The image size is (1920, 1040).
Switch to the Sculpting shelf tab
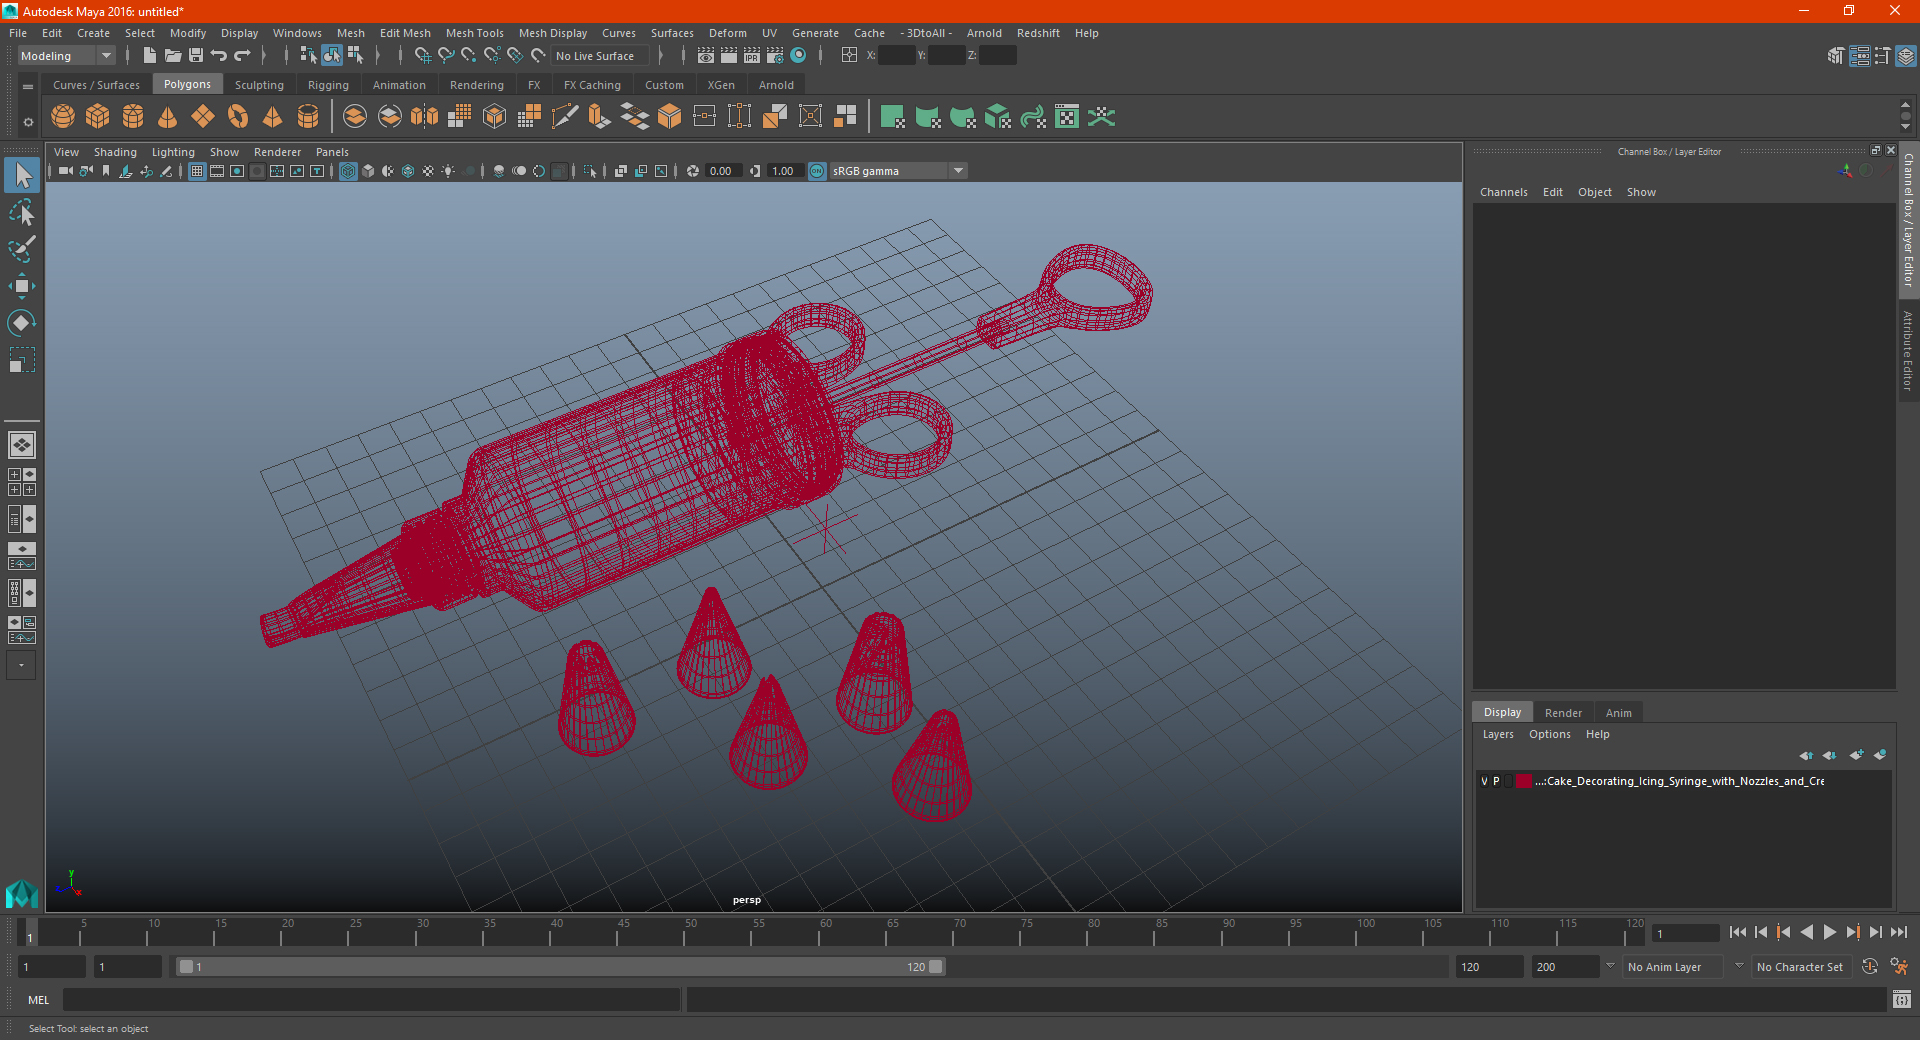point(259,85)
